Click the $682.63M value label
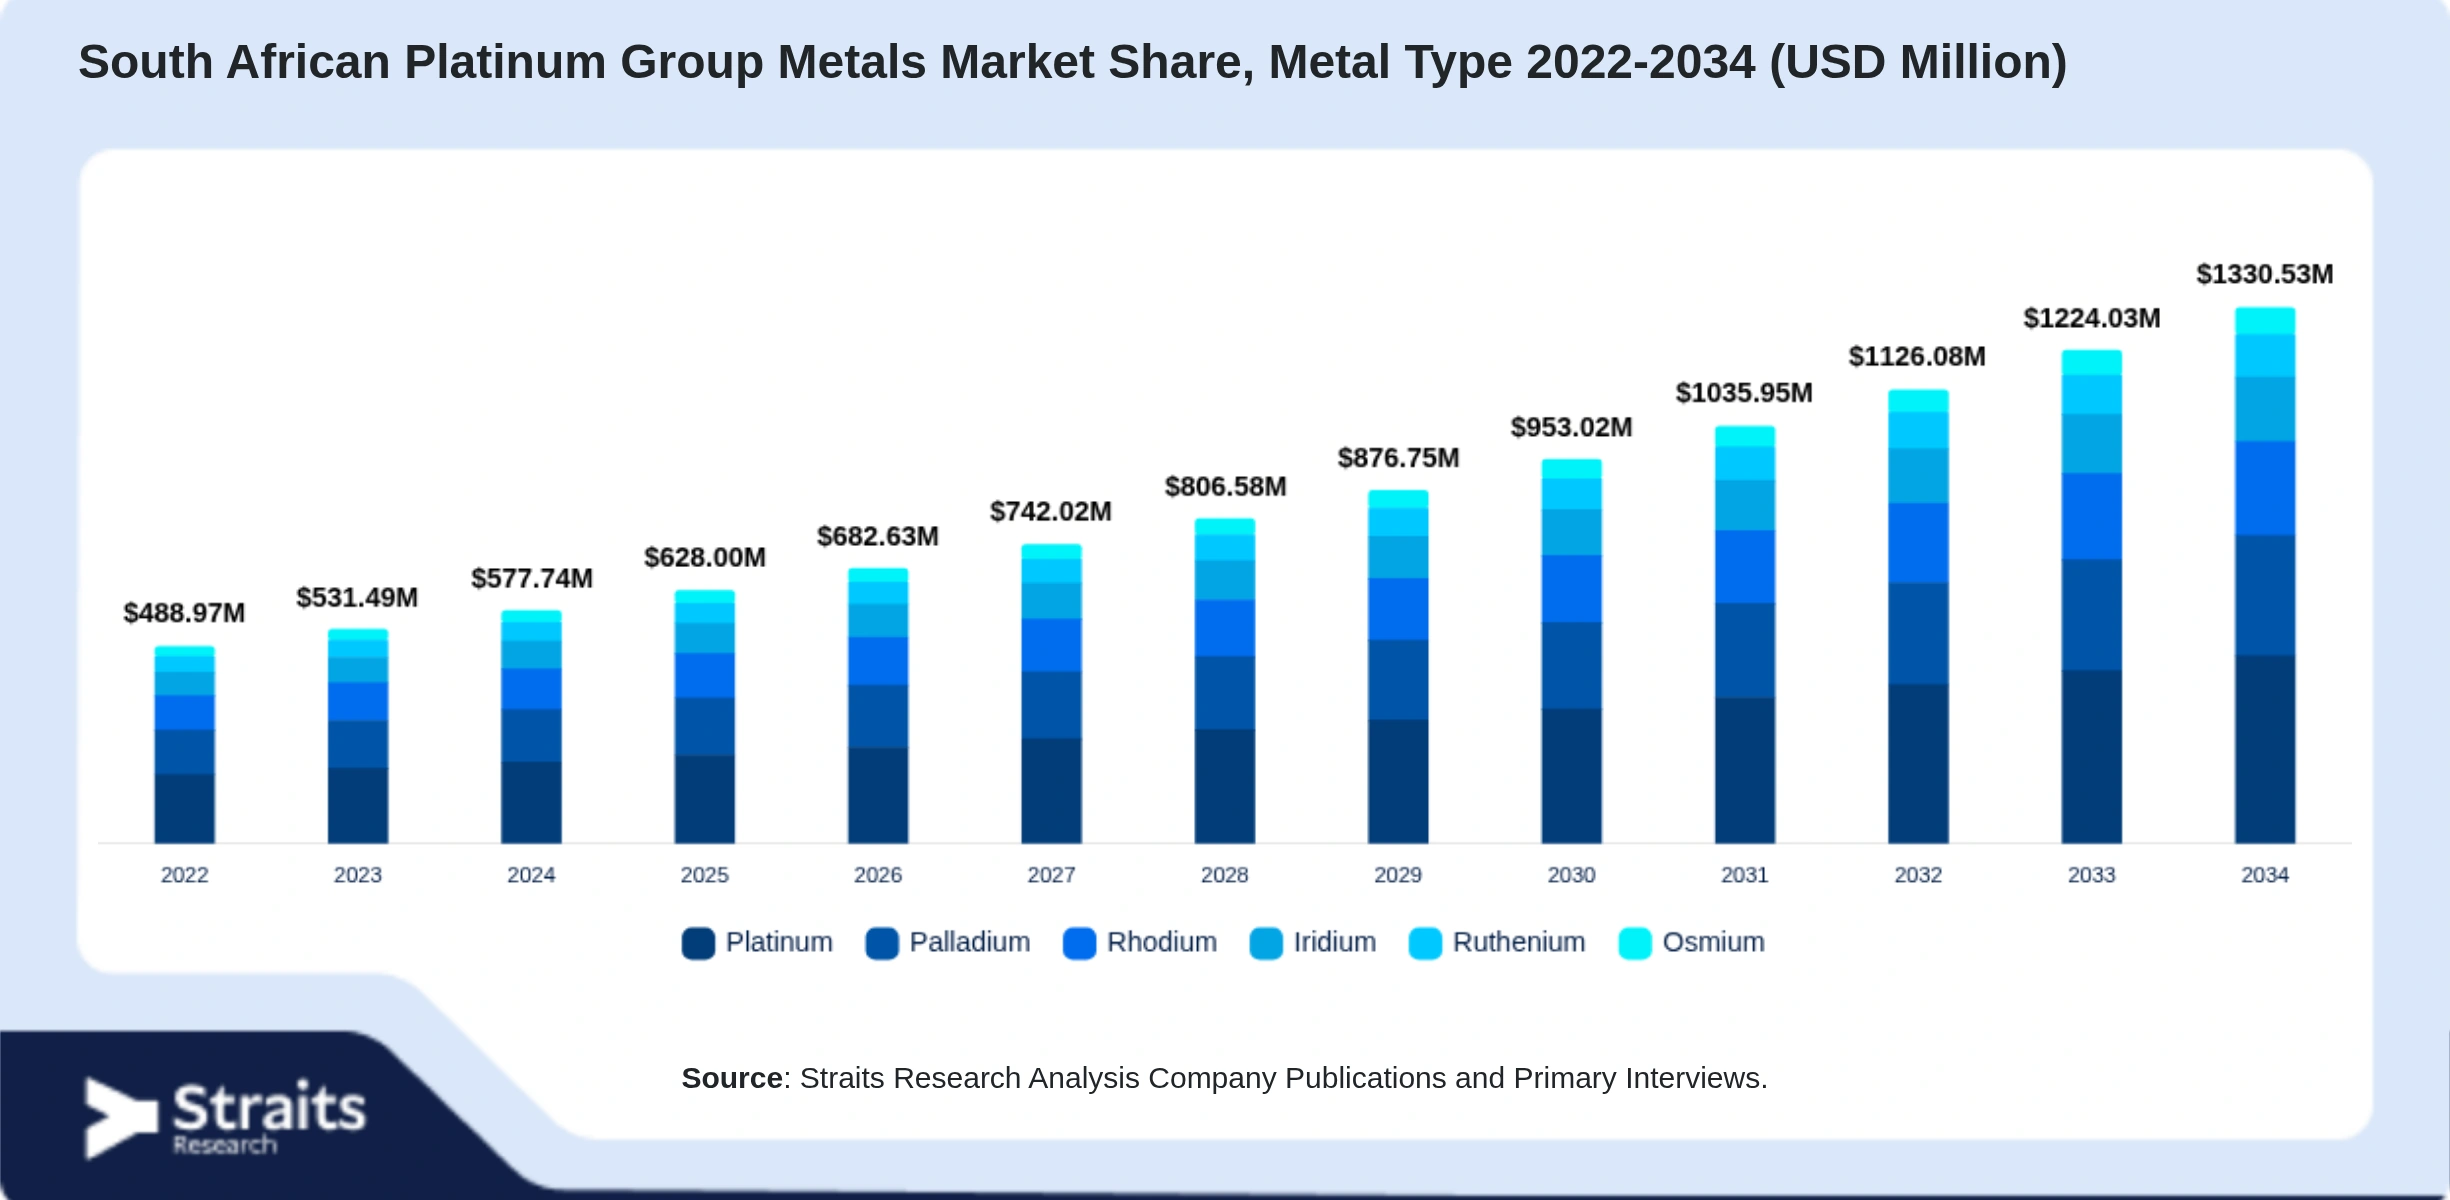 878,537
